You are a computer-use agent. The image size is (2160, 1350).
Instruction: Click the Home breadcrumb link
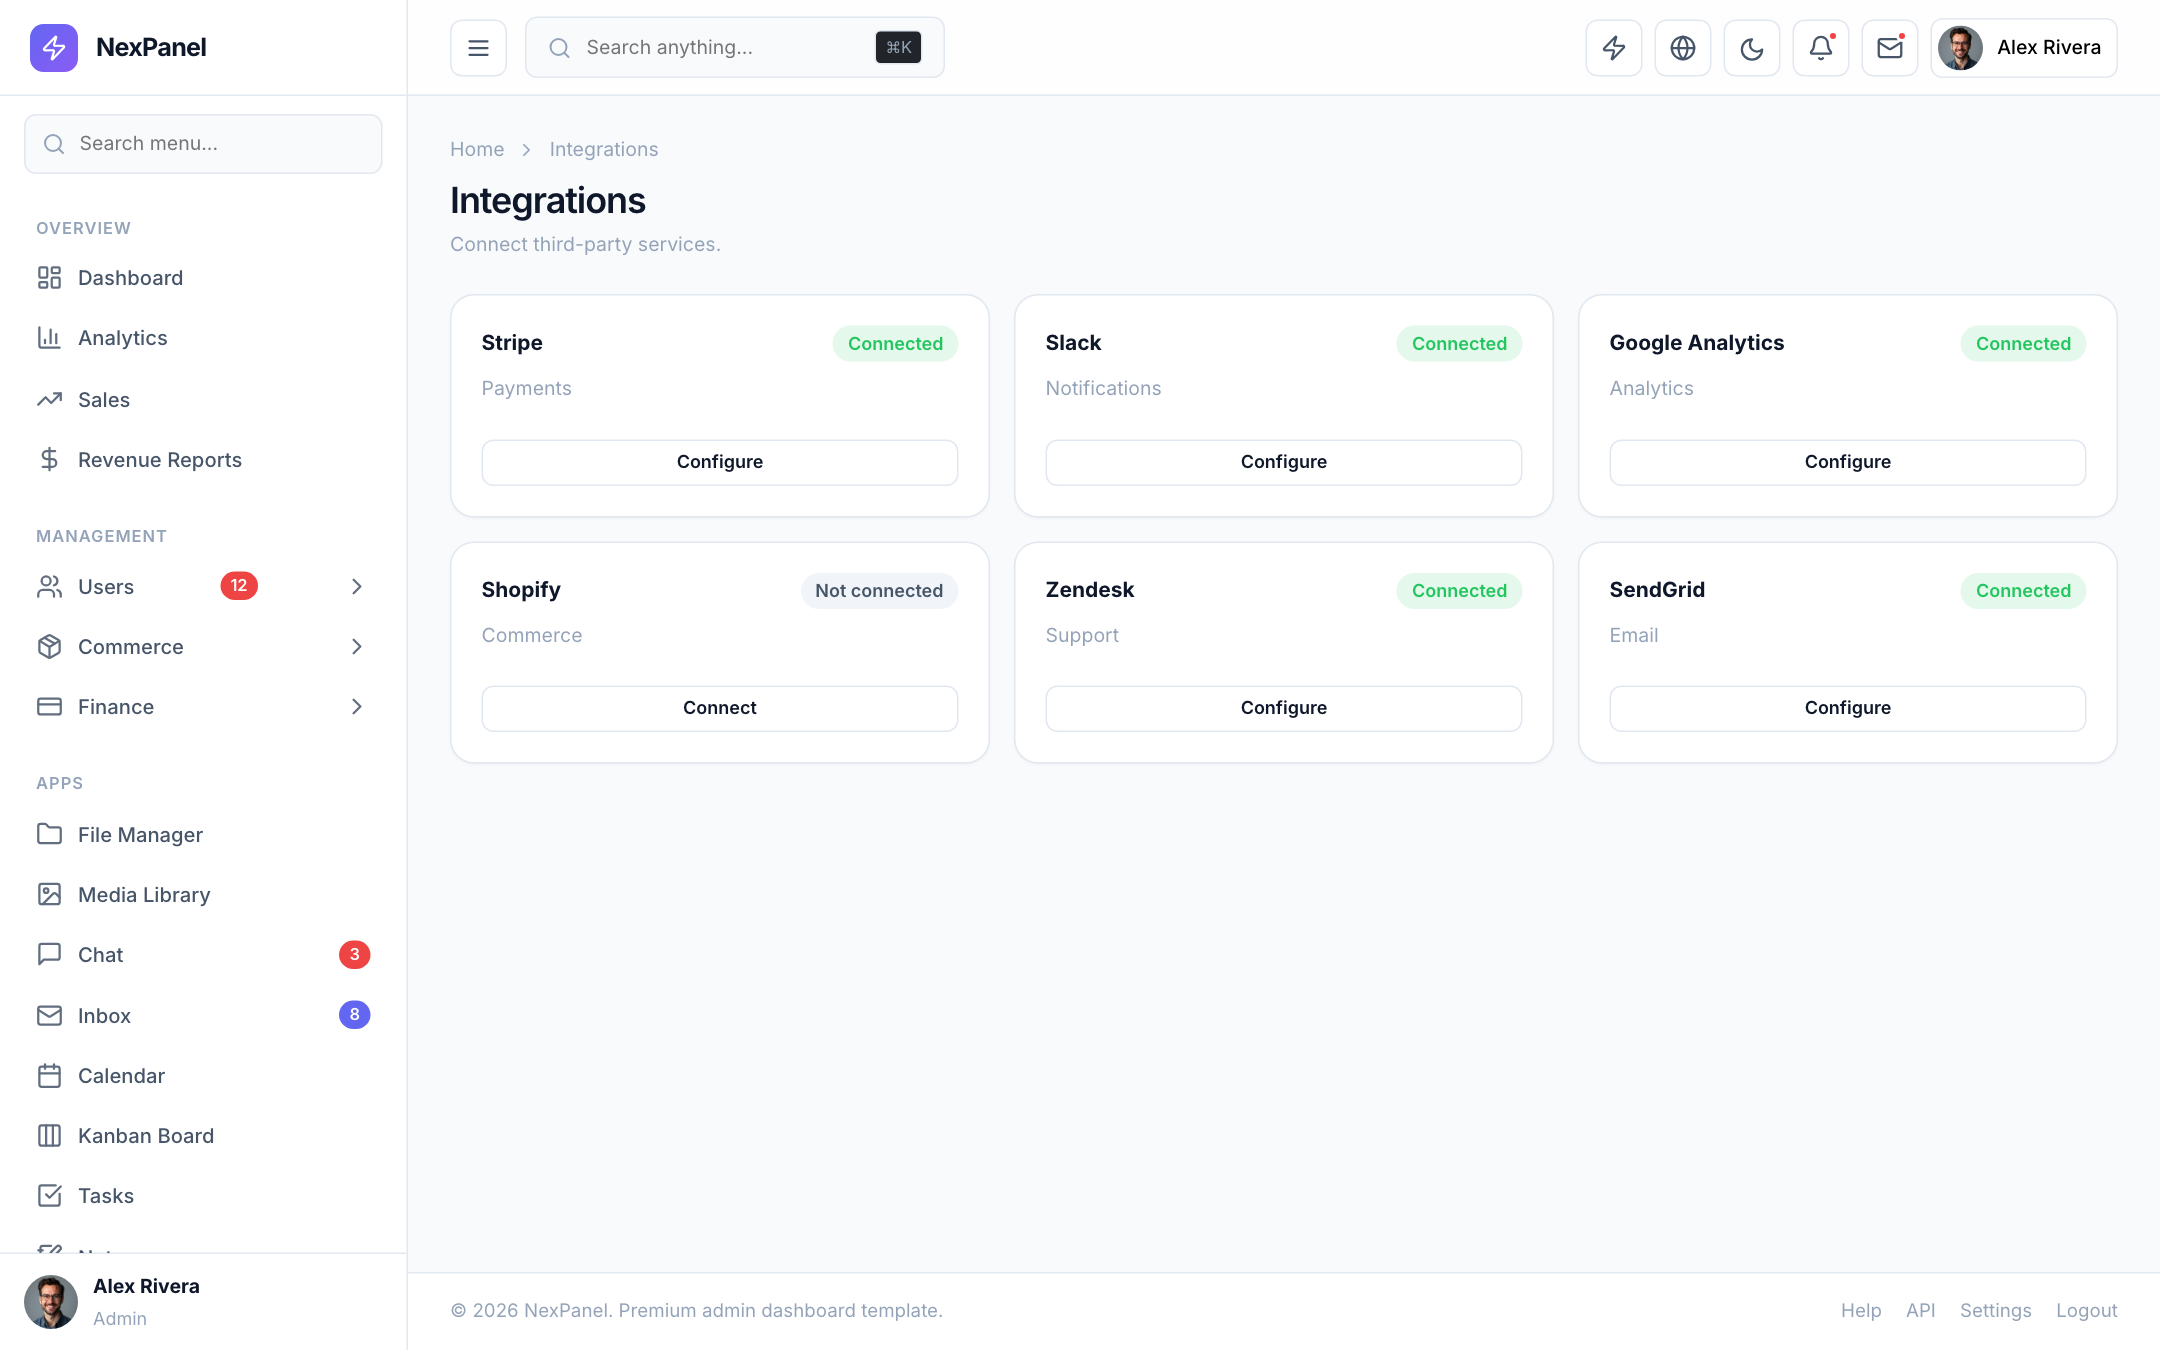[477, 149]
